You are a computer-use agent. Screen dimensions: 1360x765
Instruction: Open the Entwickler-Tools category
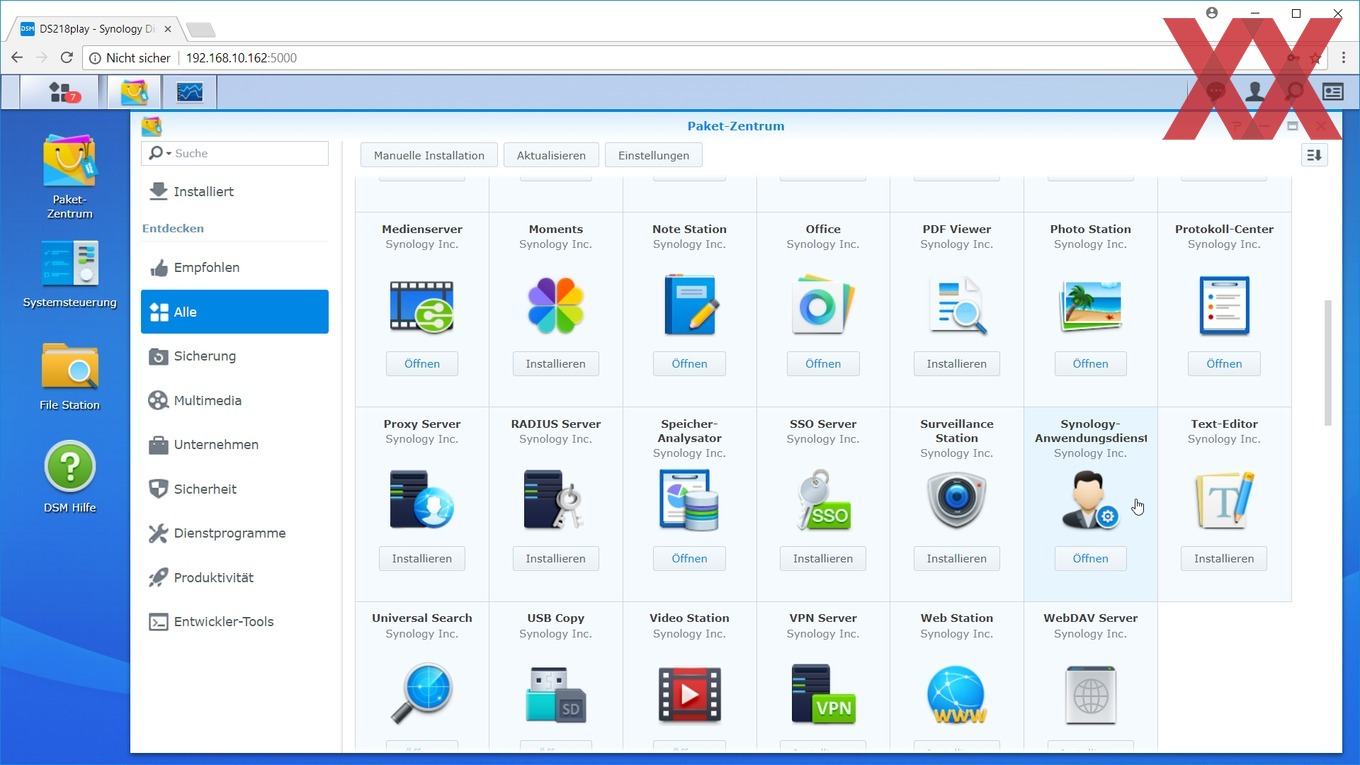pyautogui.click(x=235, y=621)
